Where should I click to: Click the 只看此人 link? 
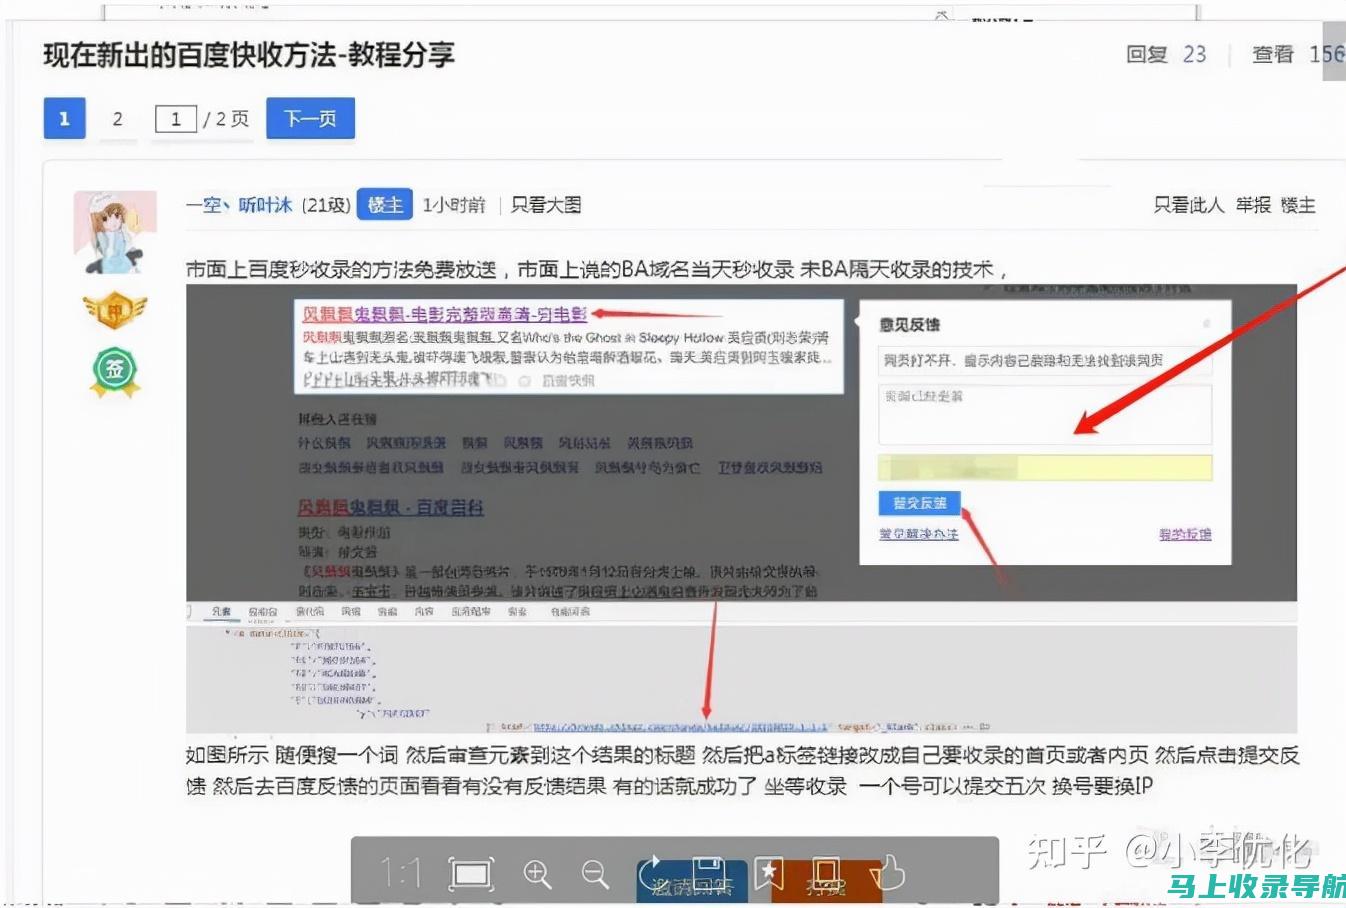point(1188,205)
